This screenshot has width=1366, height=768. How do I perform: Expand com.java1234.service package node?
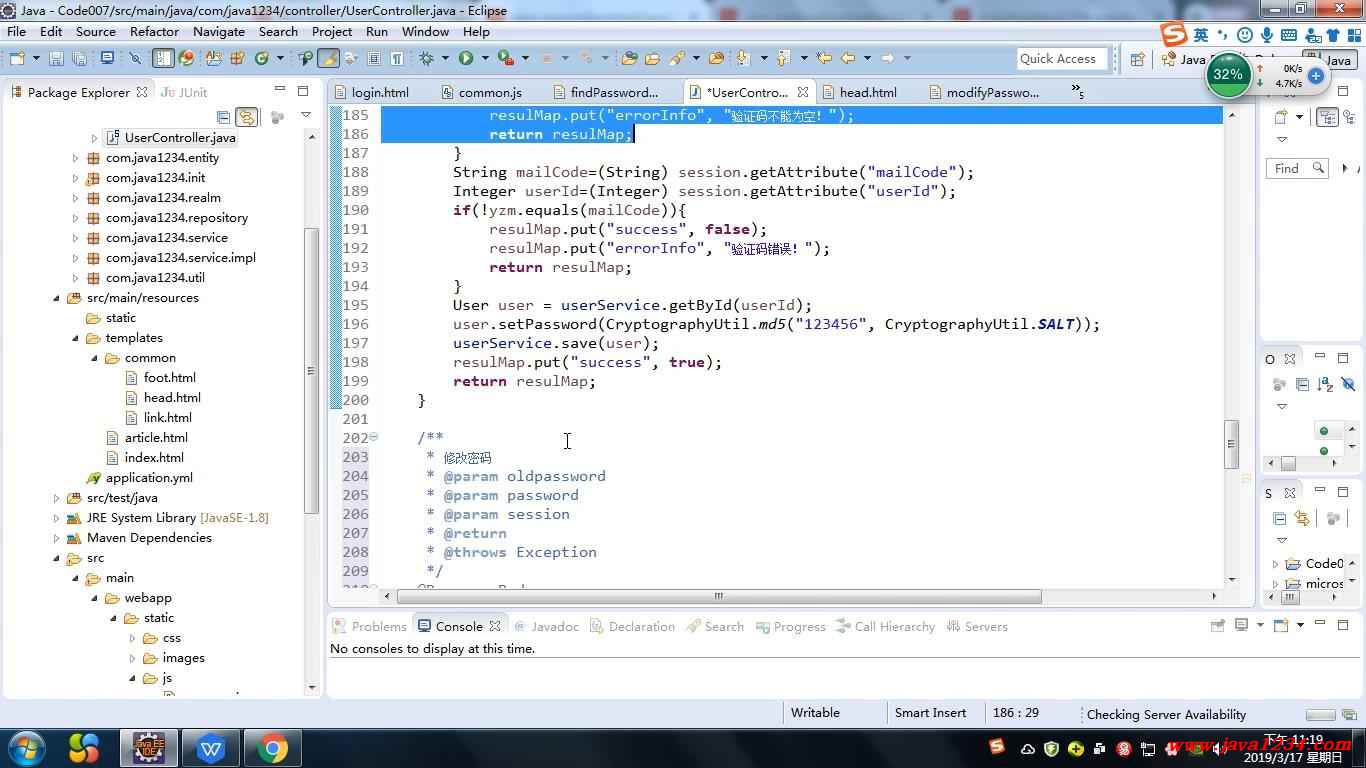(x=75, y=238)
